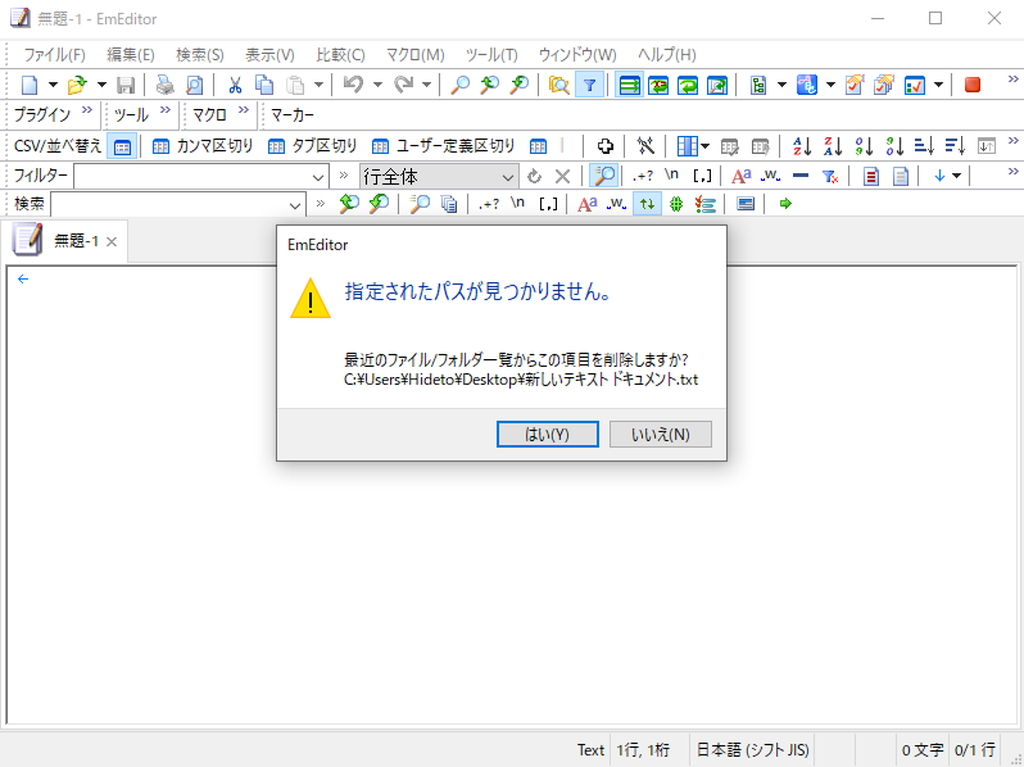1024x767 pixels.
Task: Click the いいえ(N) button in the dialog
Action: [660, 434]
